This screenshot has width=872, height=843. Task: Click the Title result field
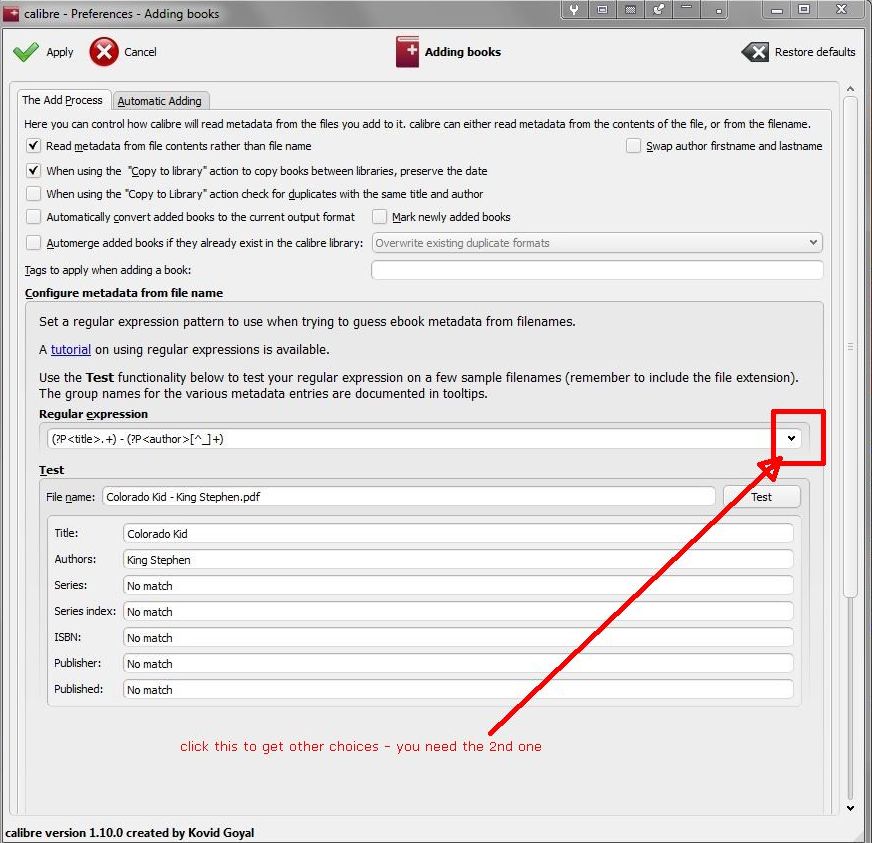pyautogui.click(x=458, y=533)
